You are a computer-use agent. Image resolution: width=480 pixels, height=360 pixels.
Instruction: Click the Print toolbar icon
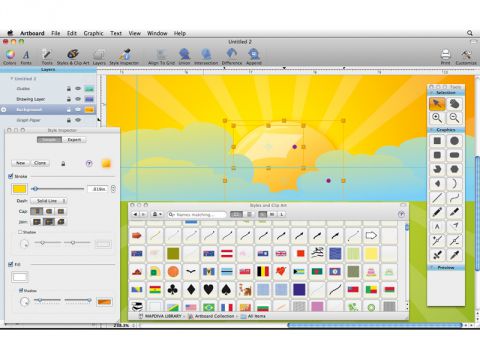(446, 57)
